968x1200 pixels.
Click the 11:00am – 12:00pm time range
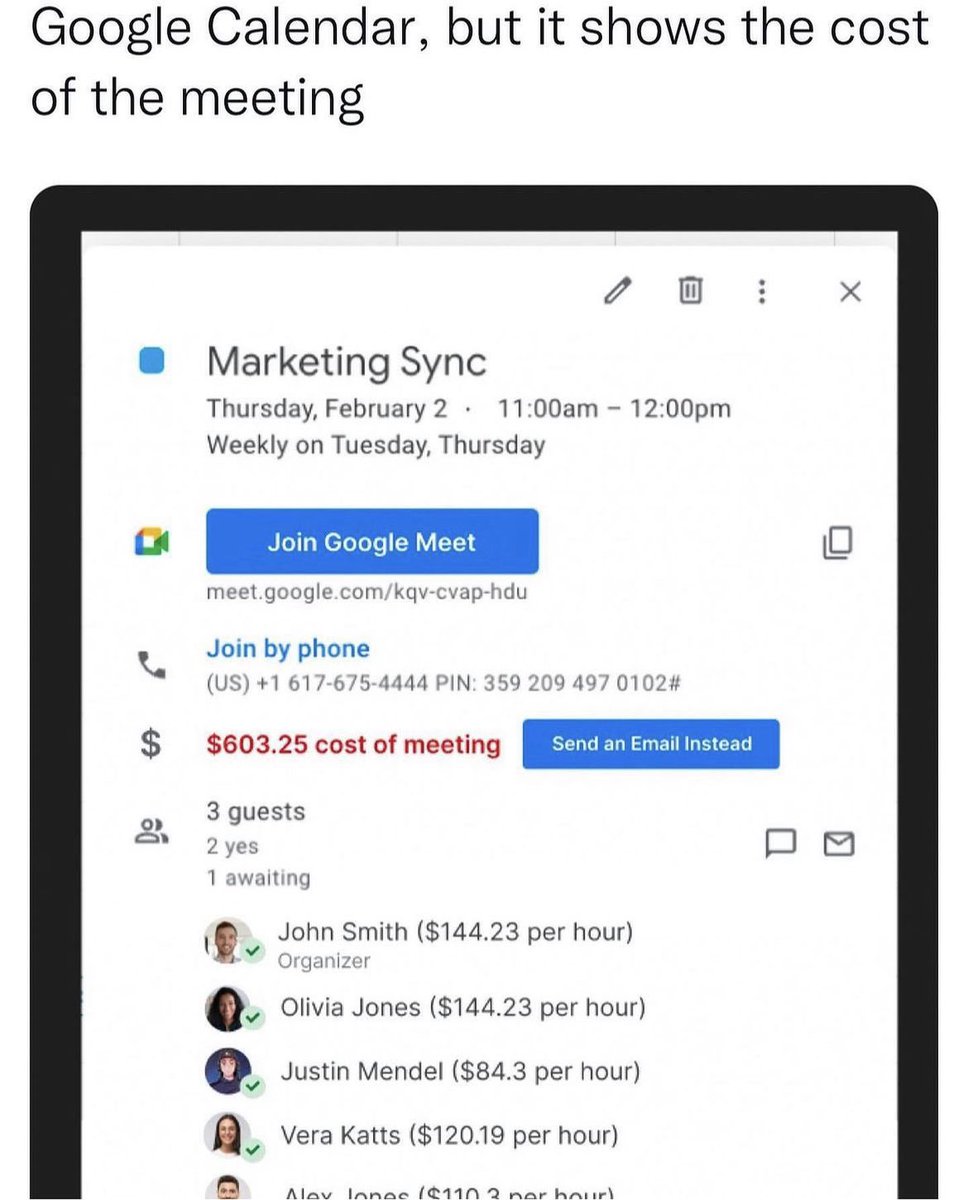614,409
